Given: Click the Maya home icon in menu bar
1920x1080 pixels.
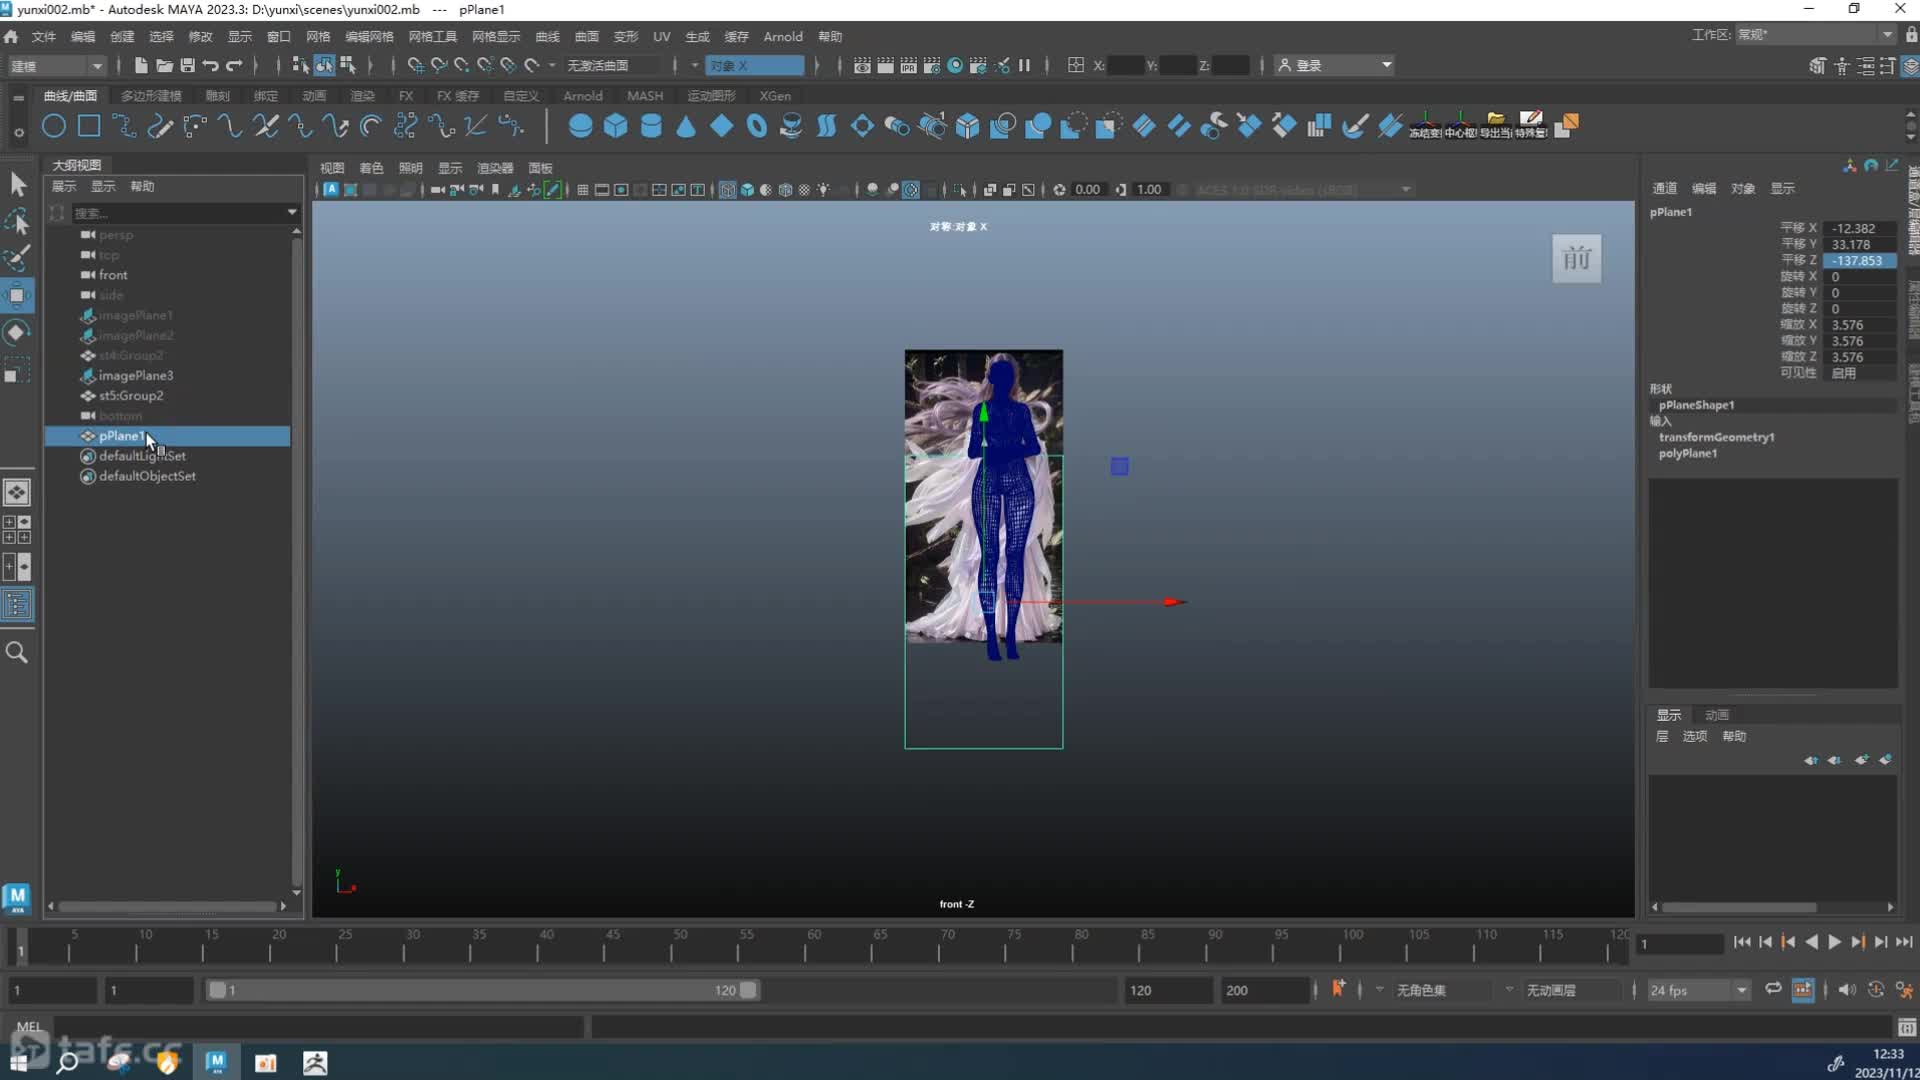Looking at the screenshot, I should (11, 36).
